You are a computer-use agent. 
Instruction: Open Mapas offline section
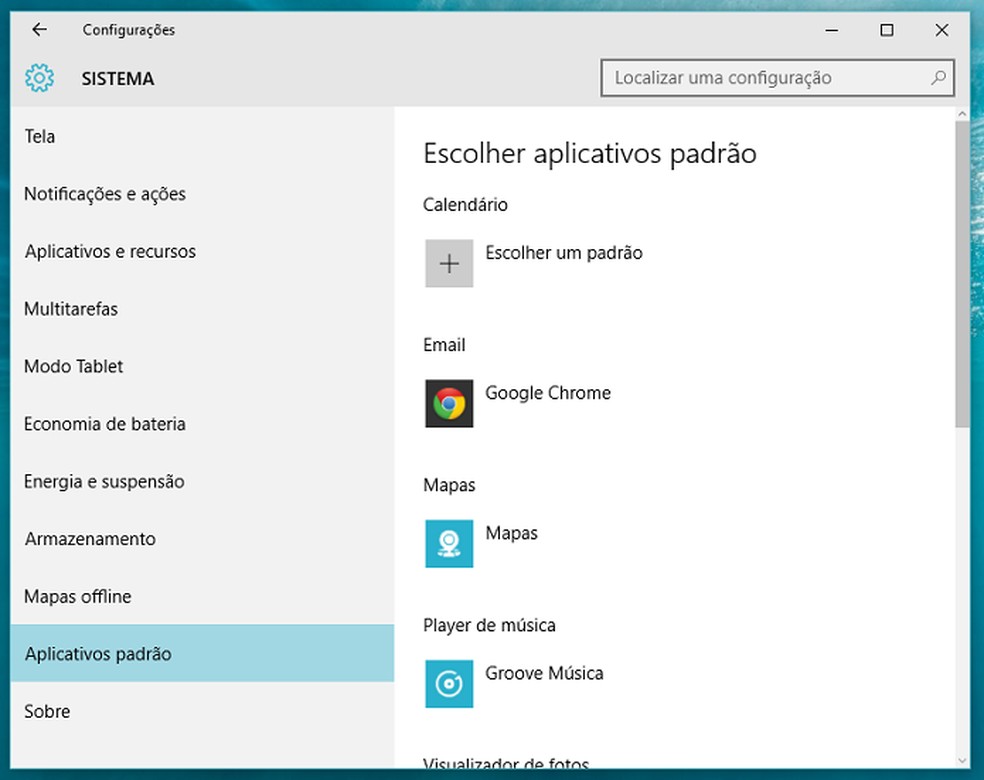(x=78, y=597)
